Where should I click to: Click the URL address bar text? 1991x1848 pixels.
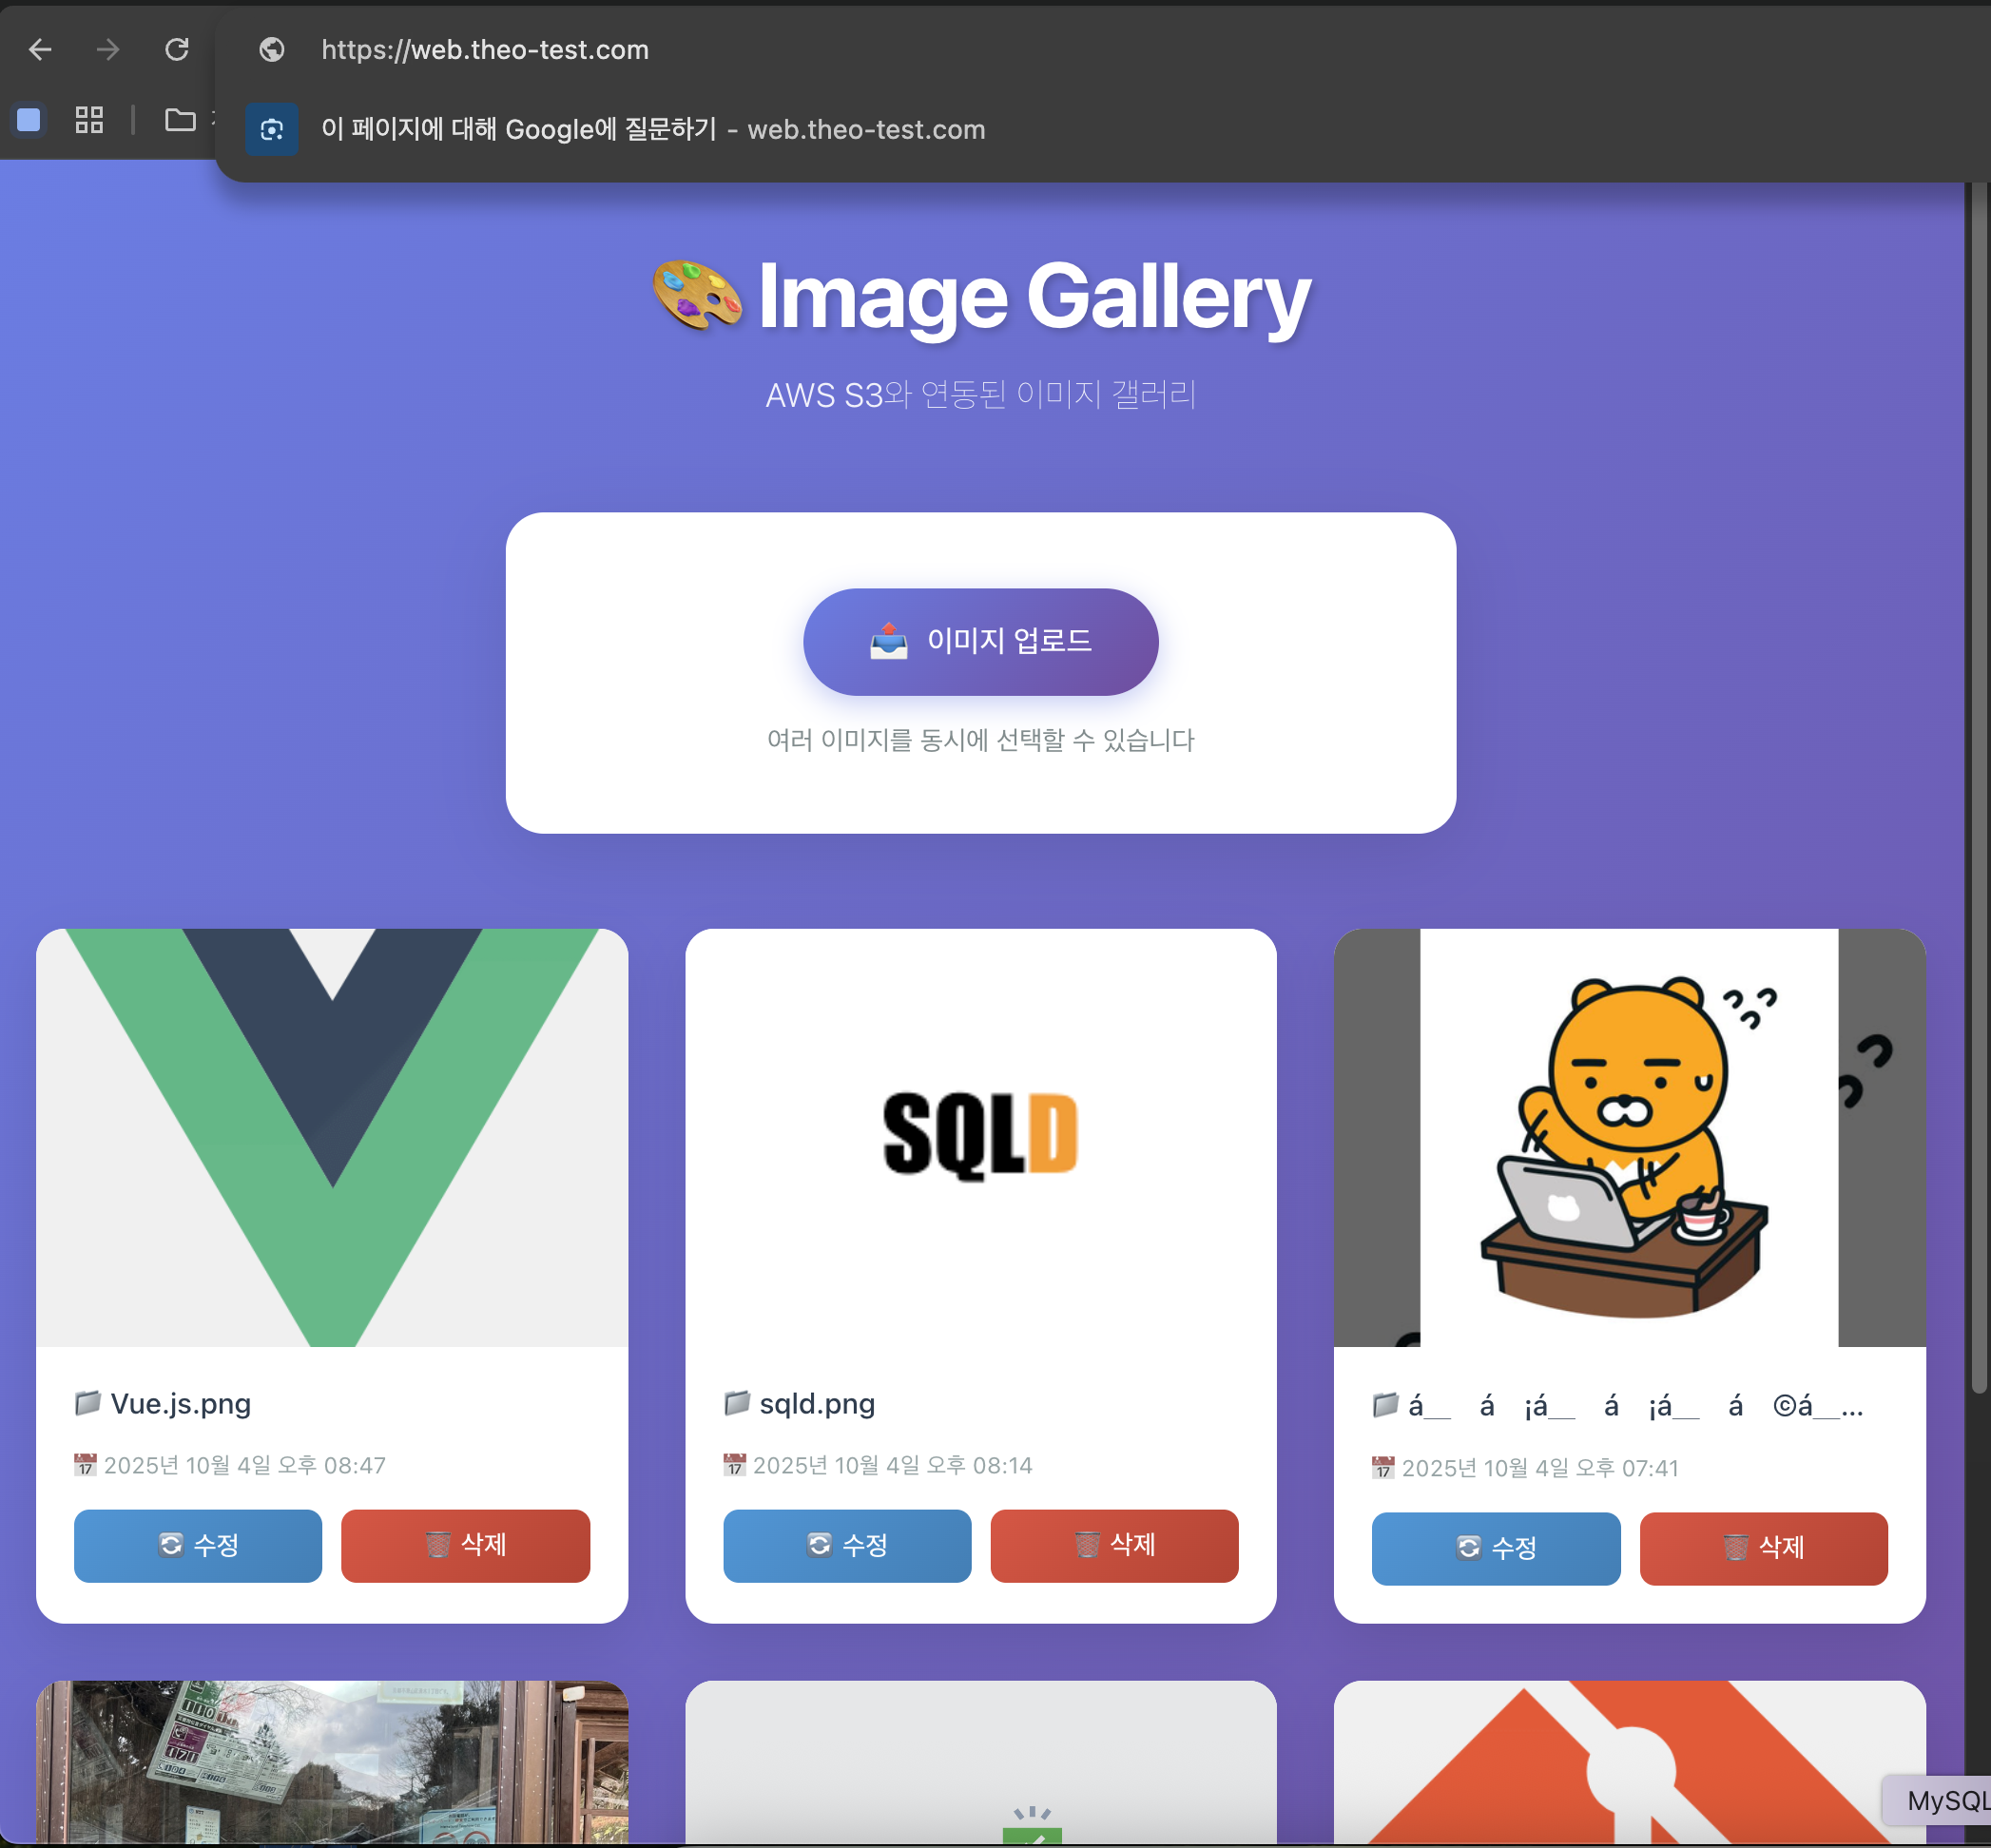pos(485,49)
